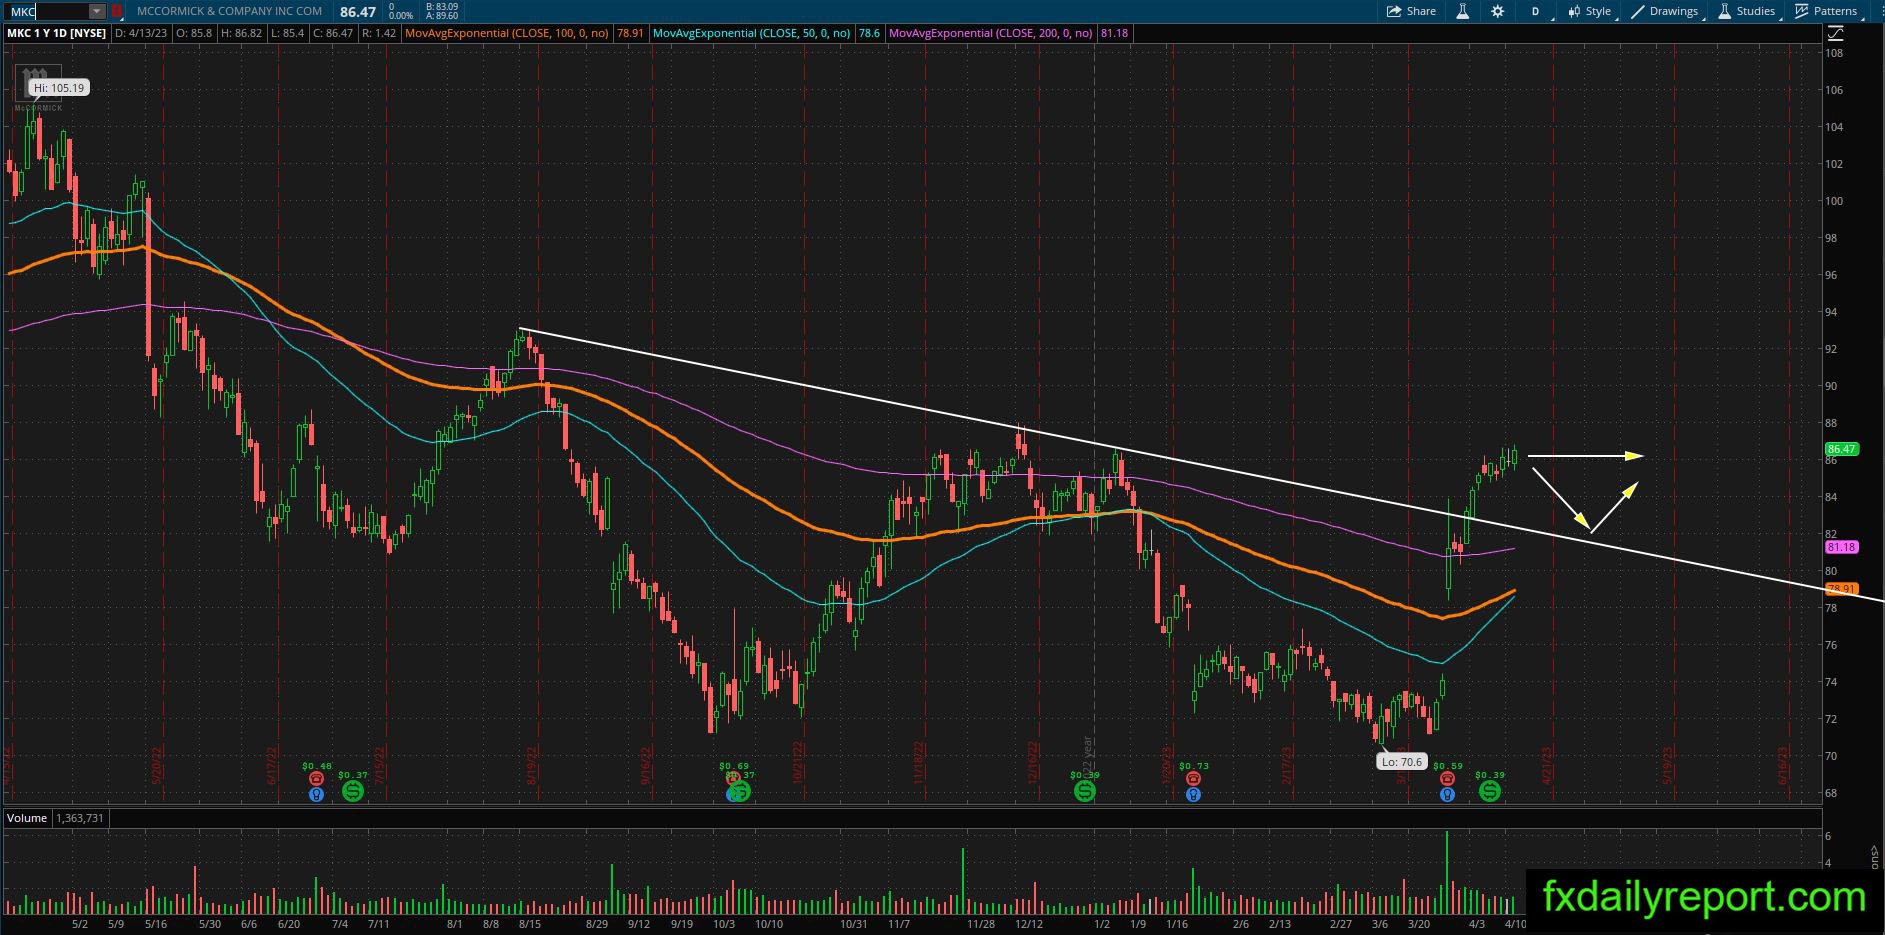Viewport: 1885px width, 935px height.
Task: Click the last price 86.47 in header
Action: click(x=358, y=12)
